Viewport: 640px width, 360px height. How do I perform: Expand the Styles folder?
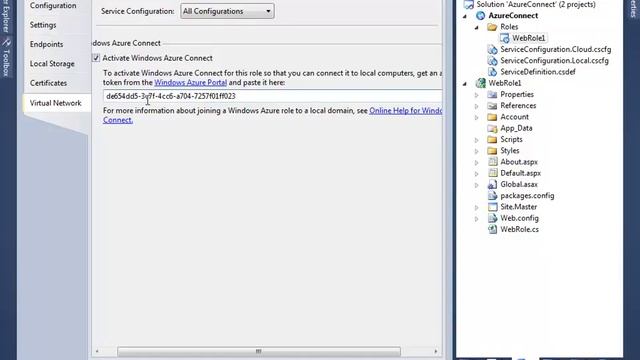point(476,151)
